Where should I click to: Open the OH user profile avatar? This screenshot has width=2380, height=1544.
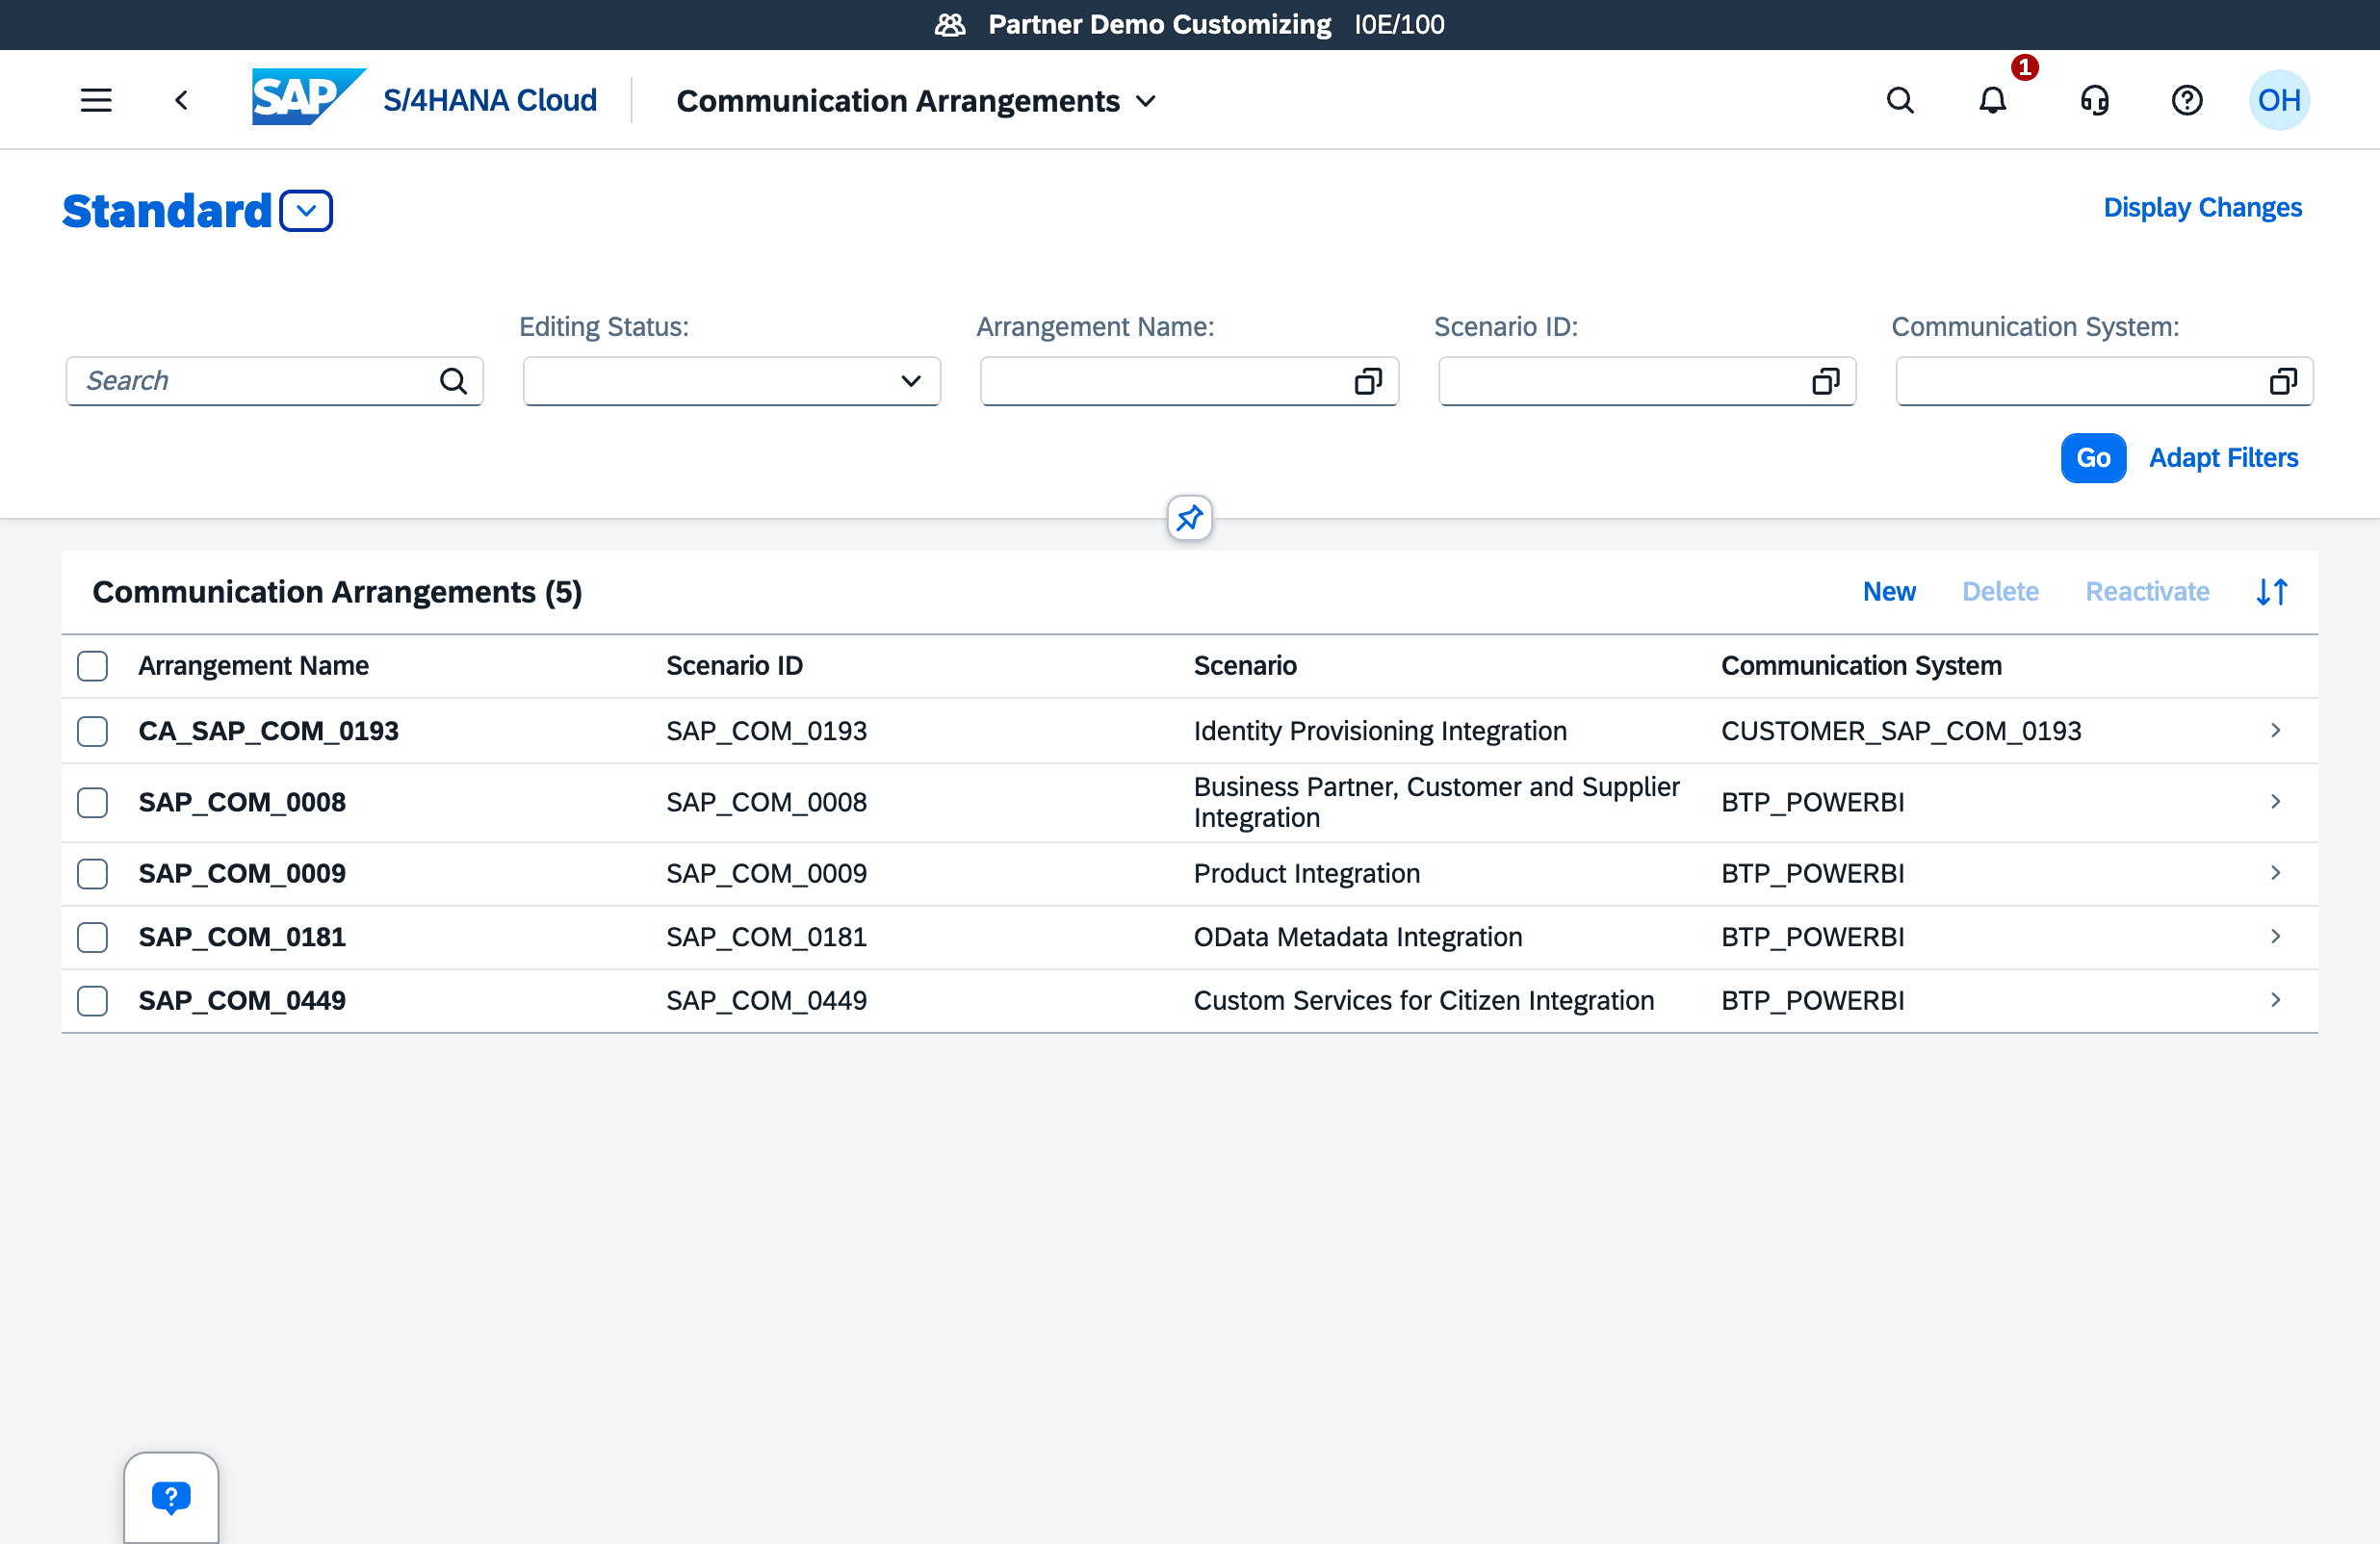2279,100
